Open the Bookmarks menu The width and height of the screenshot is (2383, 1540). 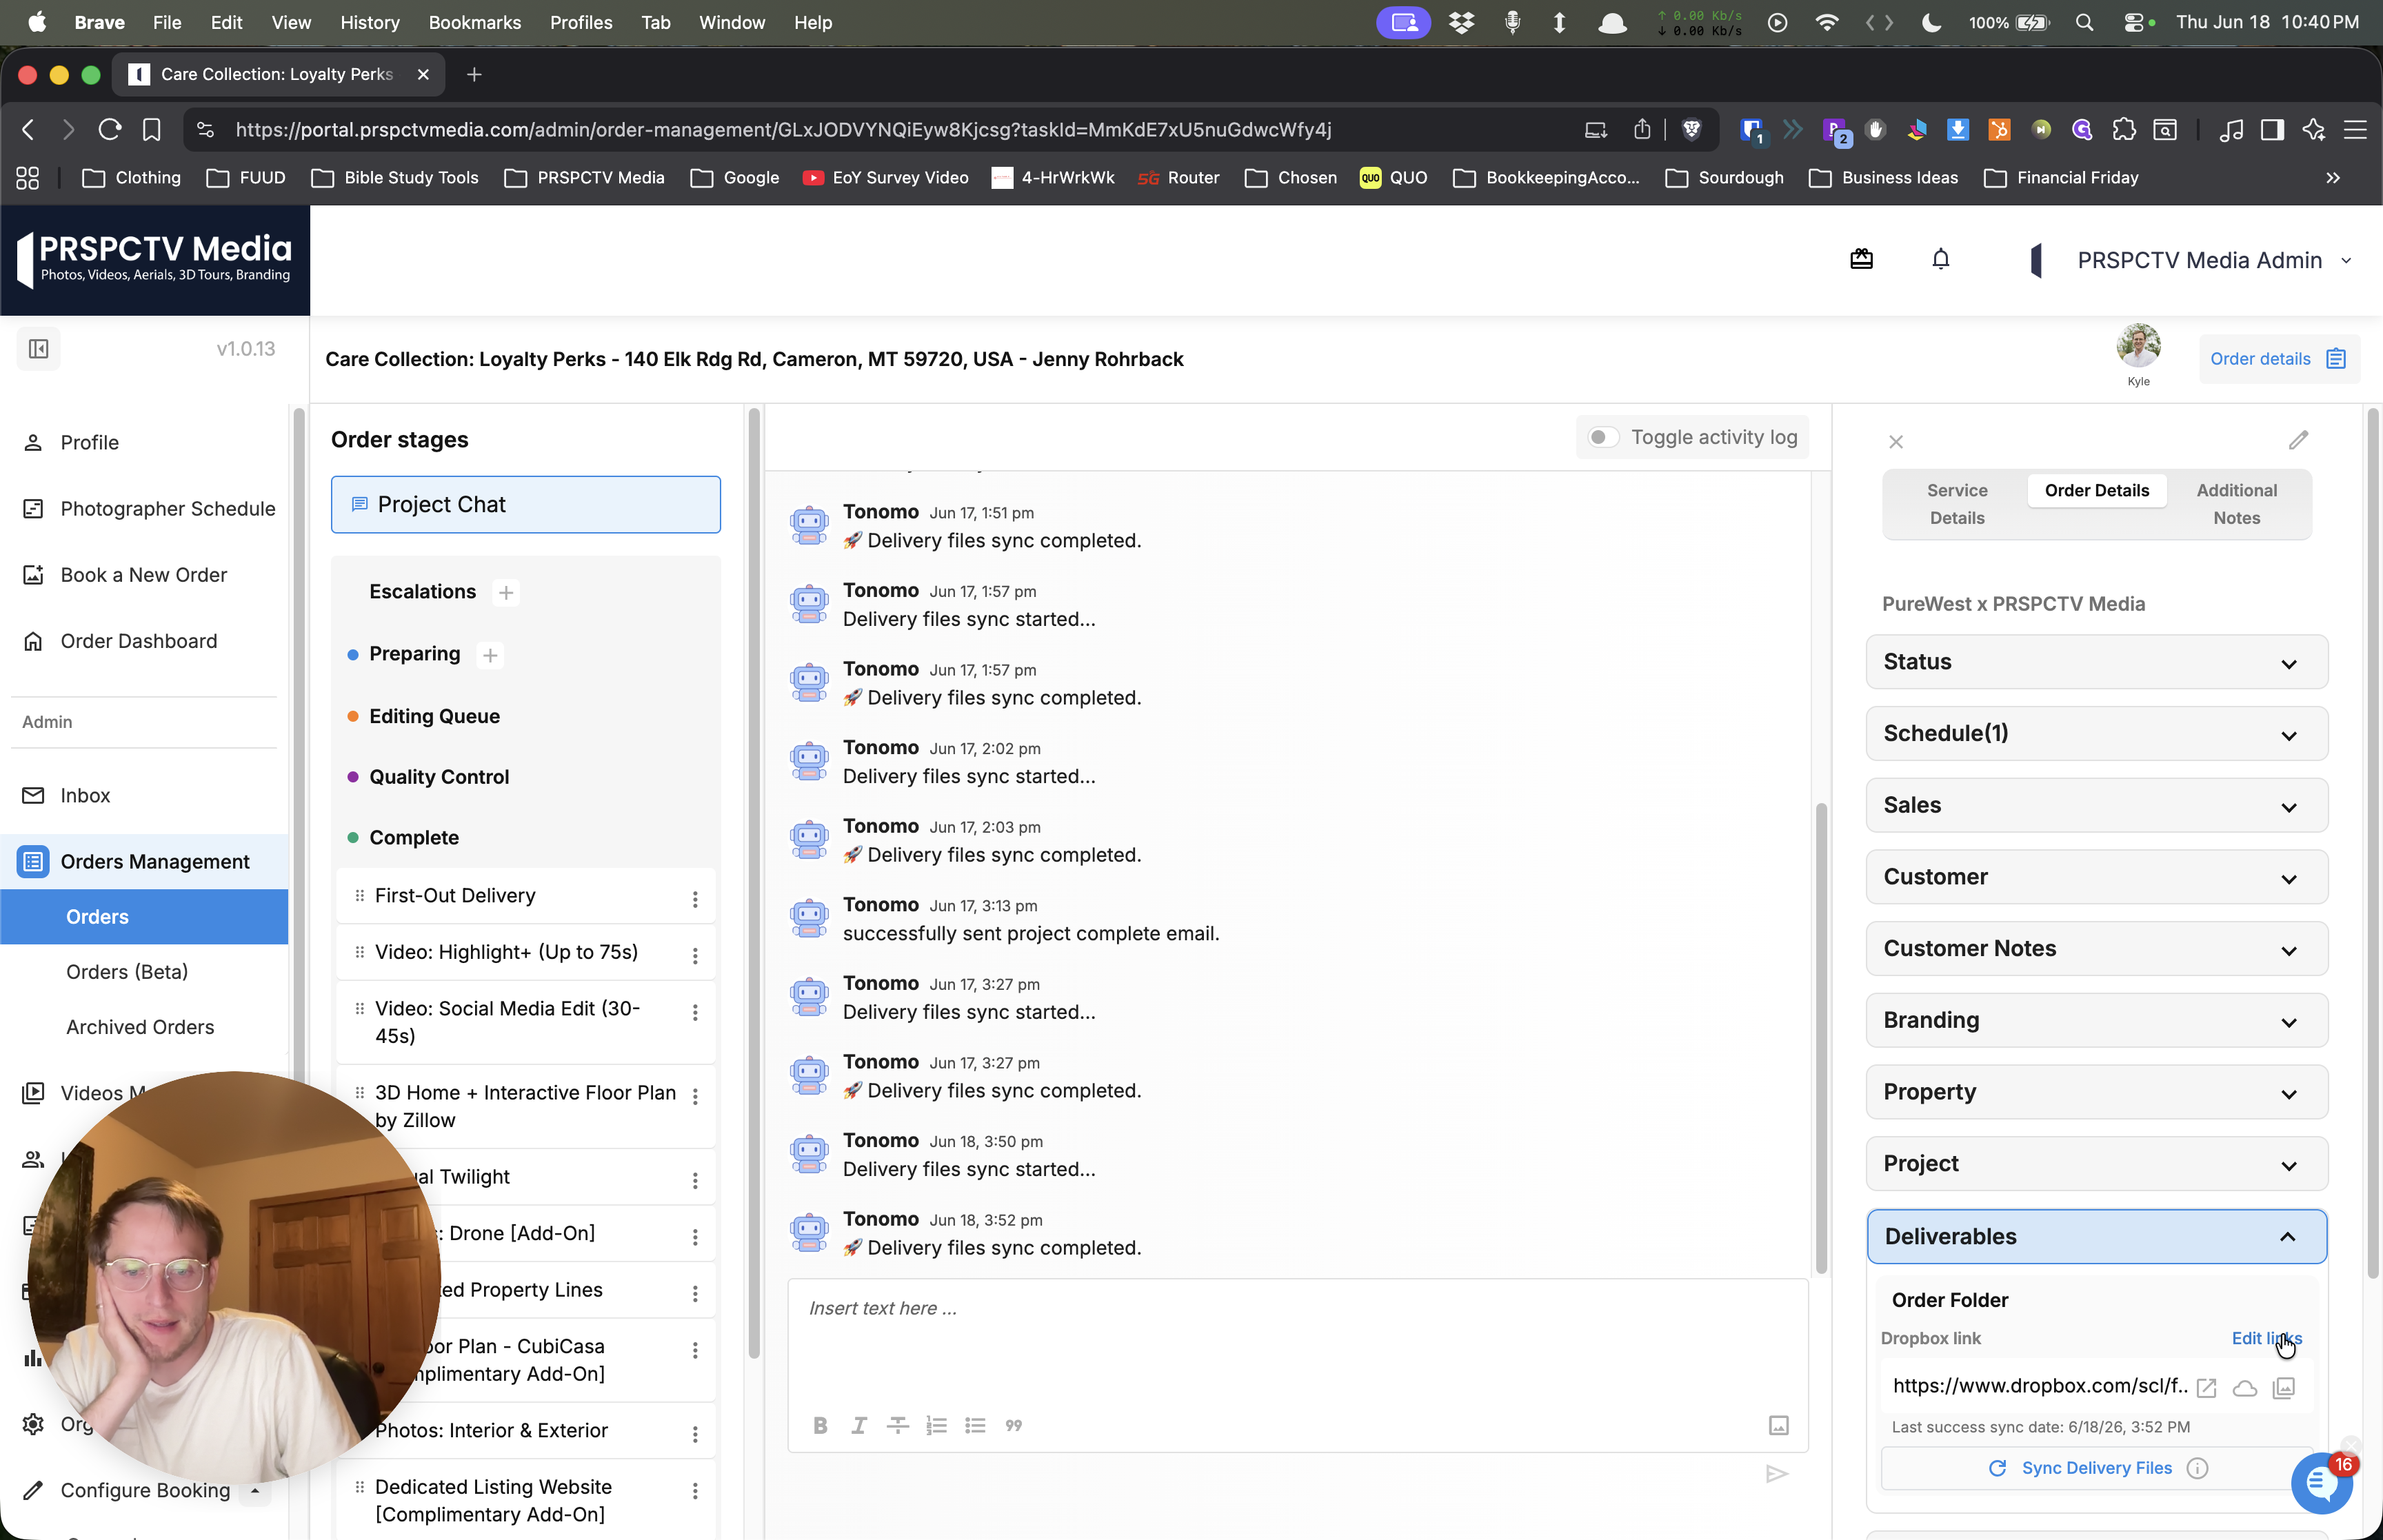click(474, 22)
